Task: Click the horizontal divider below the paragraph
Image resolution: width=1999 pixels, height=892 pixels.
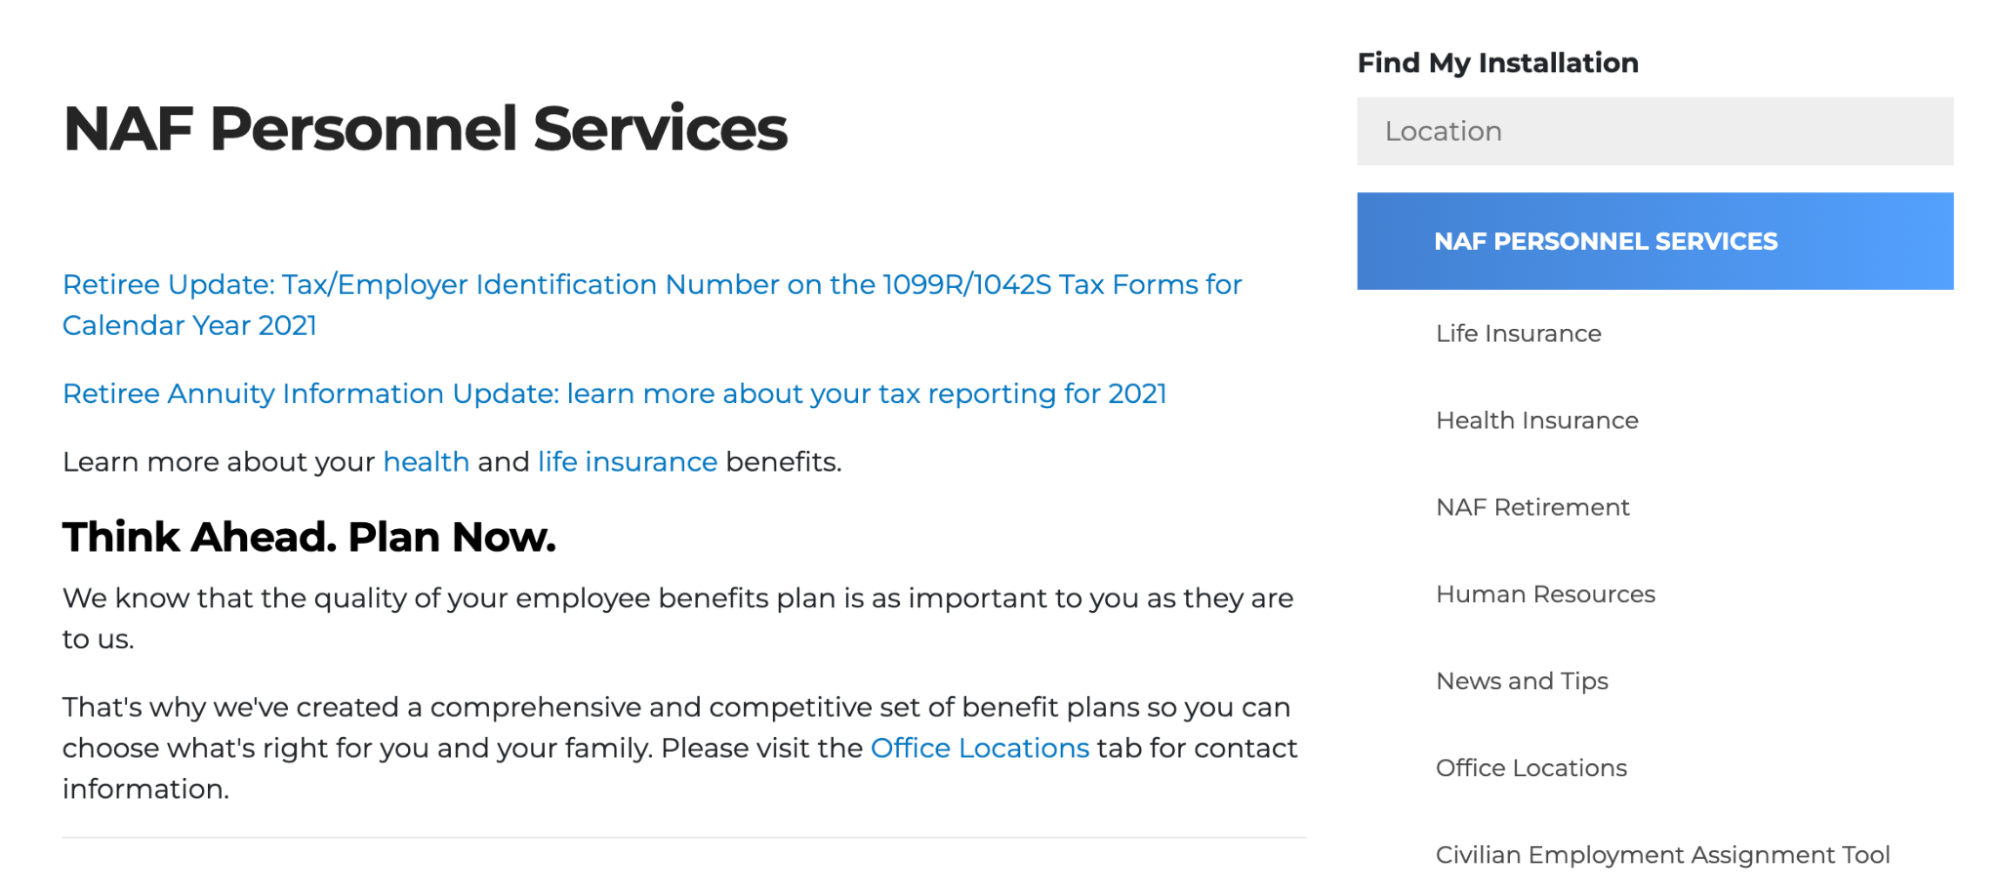Action: pos(683,837)
